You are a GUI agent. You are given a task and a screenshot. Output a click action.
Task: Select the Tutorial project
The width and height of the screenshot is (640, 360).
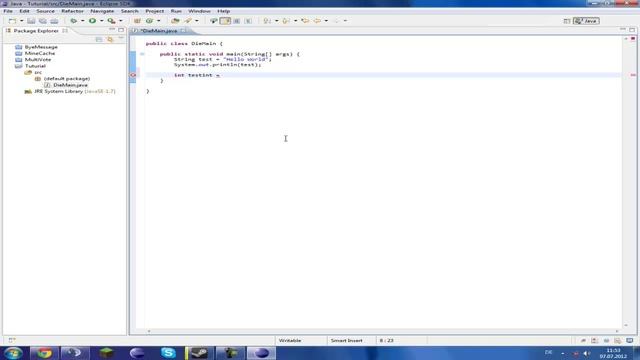click(x=35, y=66)
